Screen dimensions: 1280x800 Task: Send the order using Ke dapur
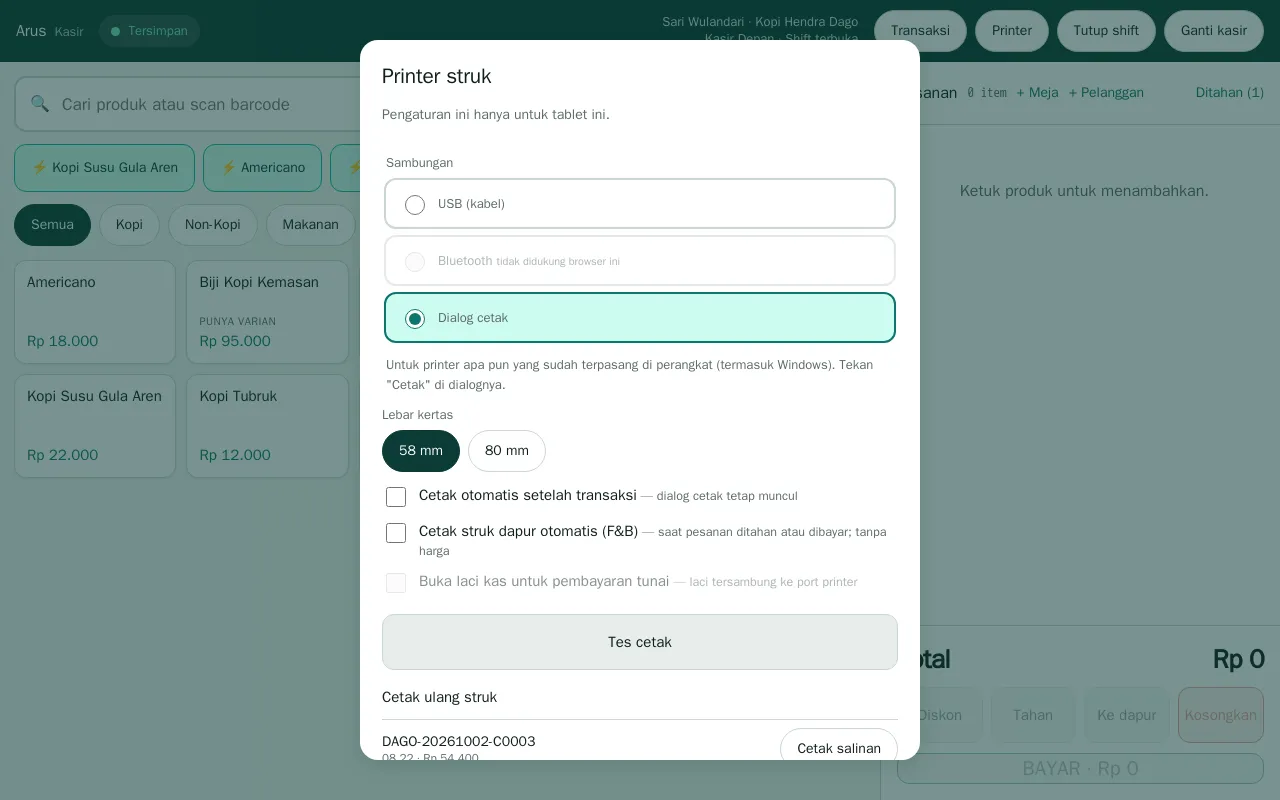[x=1127, y=715]
